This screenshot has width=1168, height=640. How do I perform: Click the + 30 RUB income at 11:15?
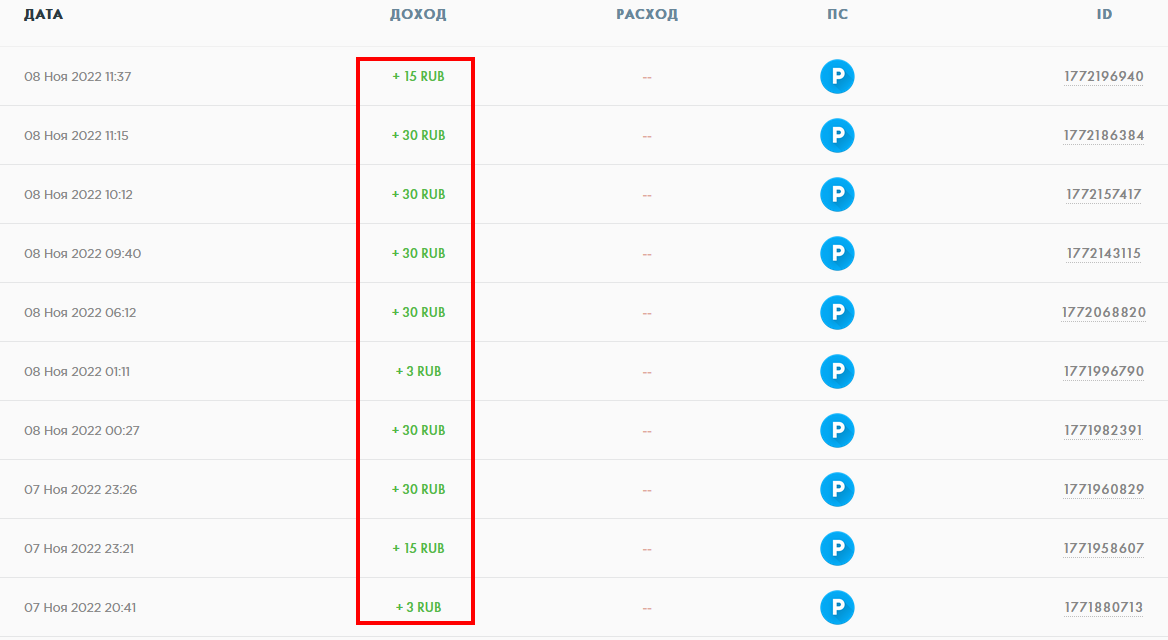pos(418,136)
